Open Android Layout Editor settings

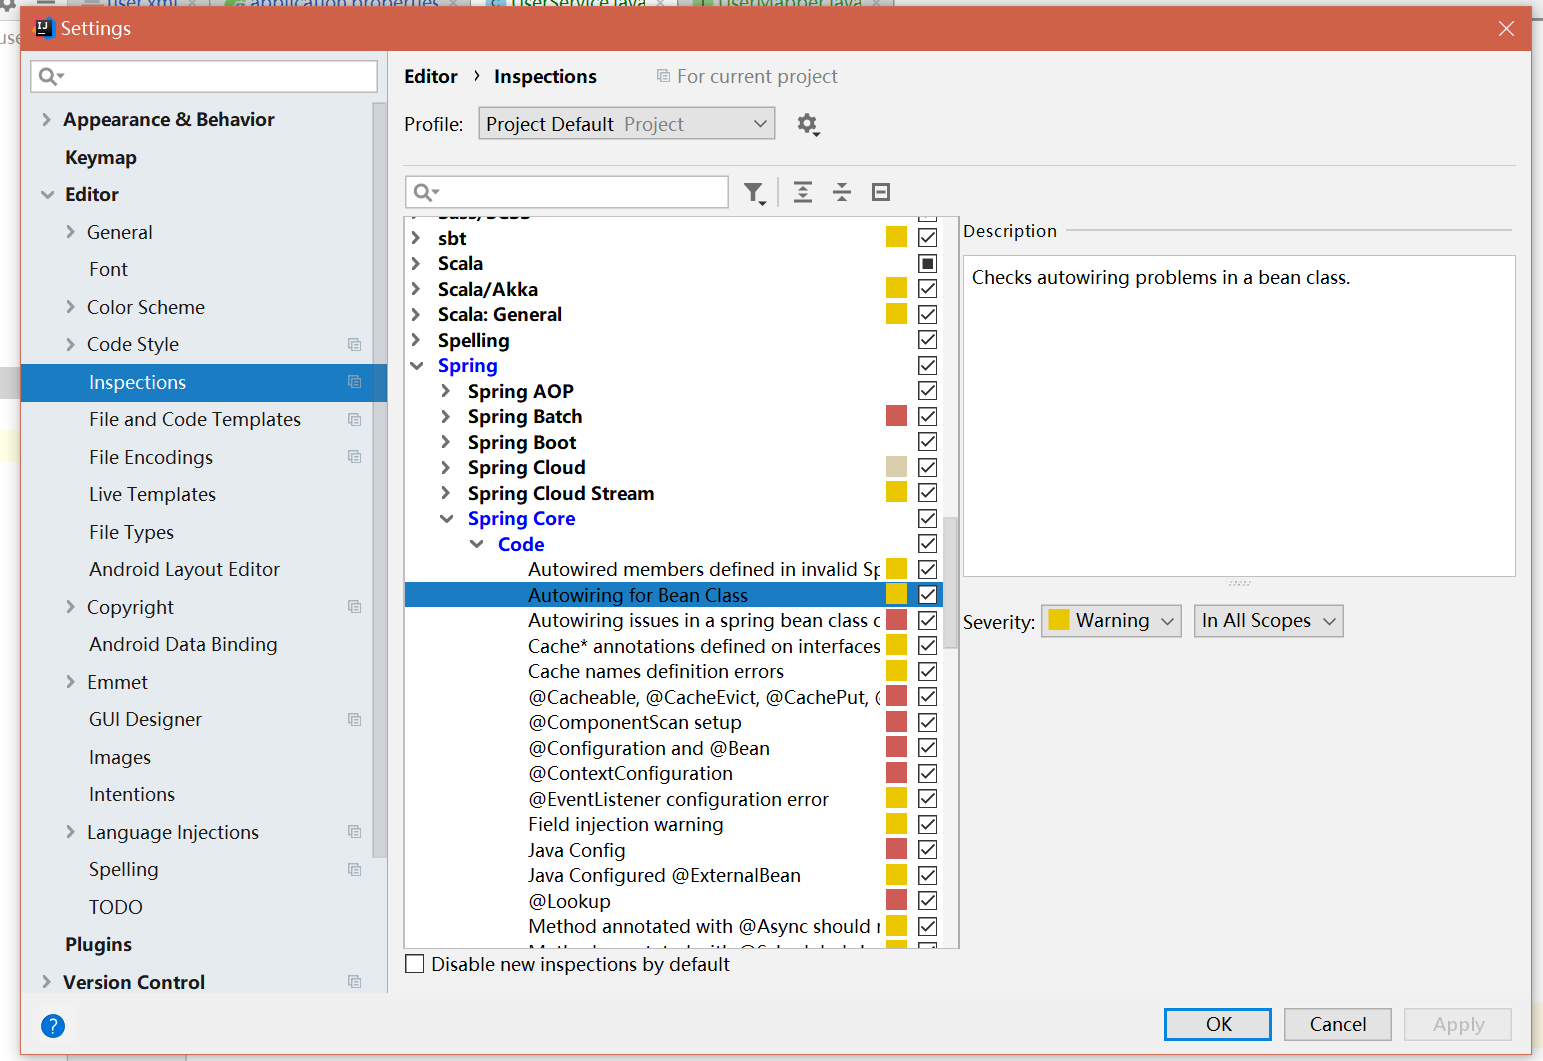pos(184,569)
